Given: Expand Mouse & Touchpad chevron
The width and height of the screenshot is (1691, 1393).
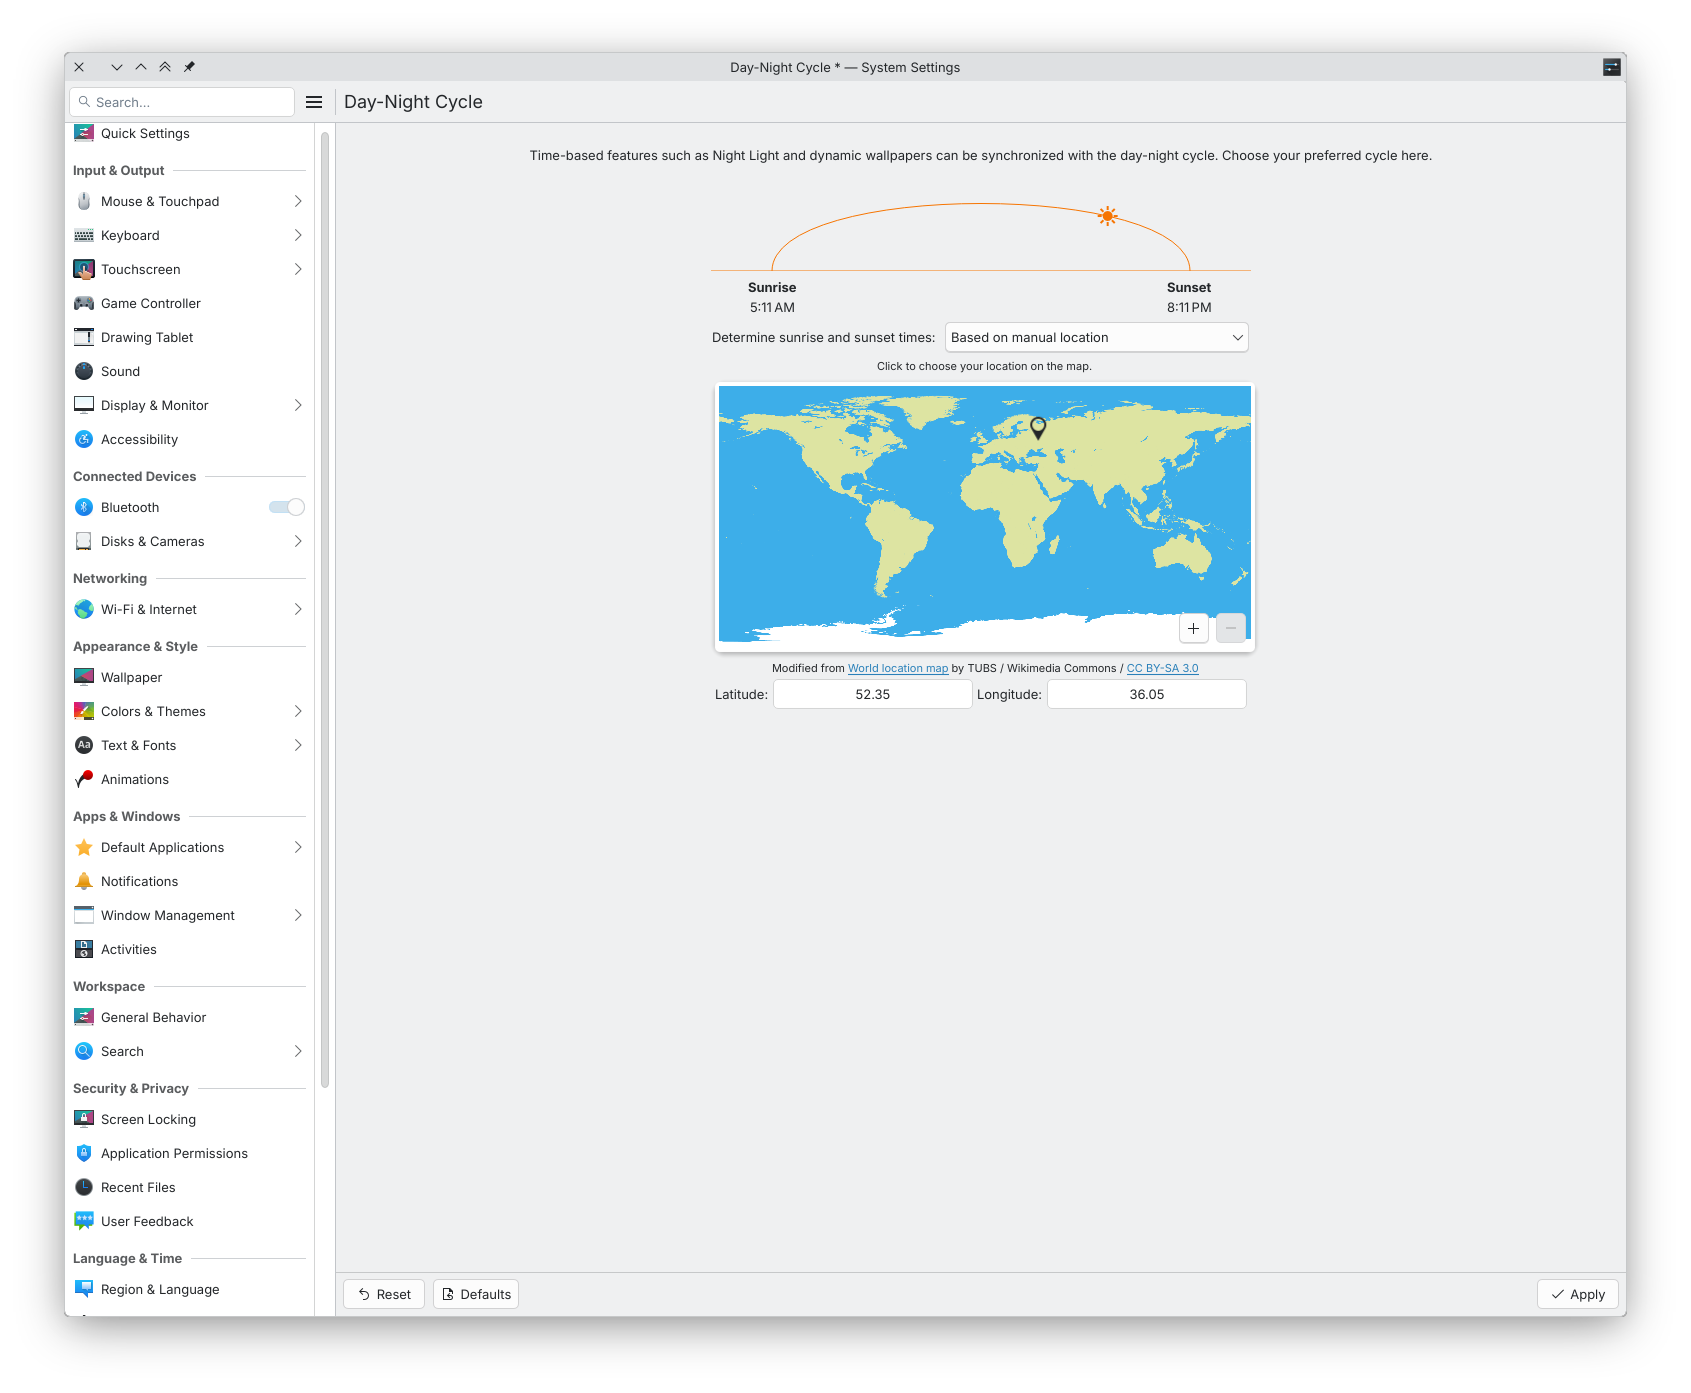Looking at the screenshot, I should [x=298, y=201].
